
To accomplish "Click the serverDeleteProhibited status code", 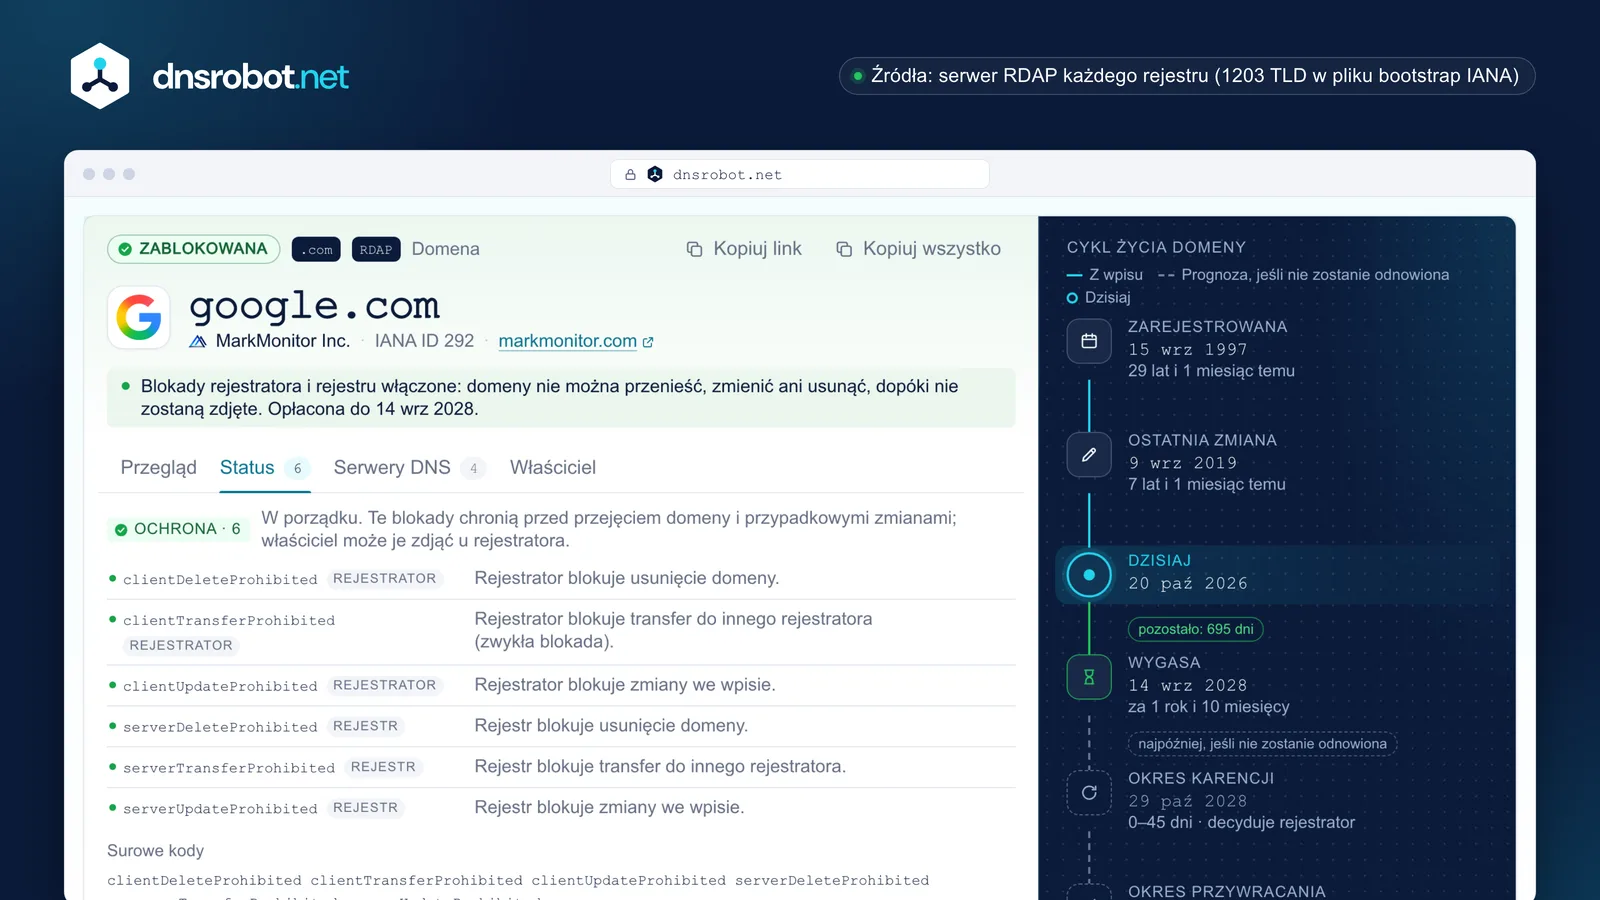I will [x=220, y=728].
